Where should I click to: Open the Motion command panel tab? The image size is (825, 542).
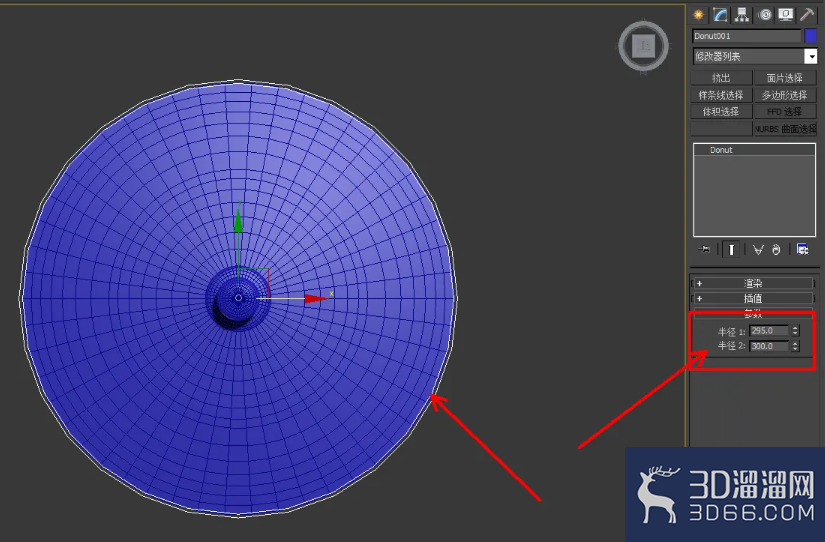tap(764, 15)
